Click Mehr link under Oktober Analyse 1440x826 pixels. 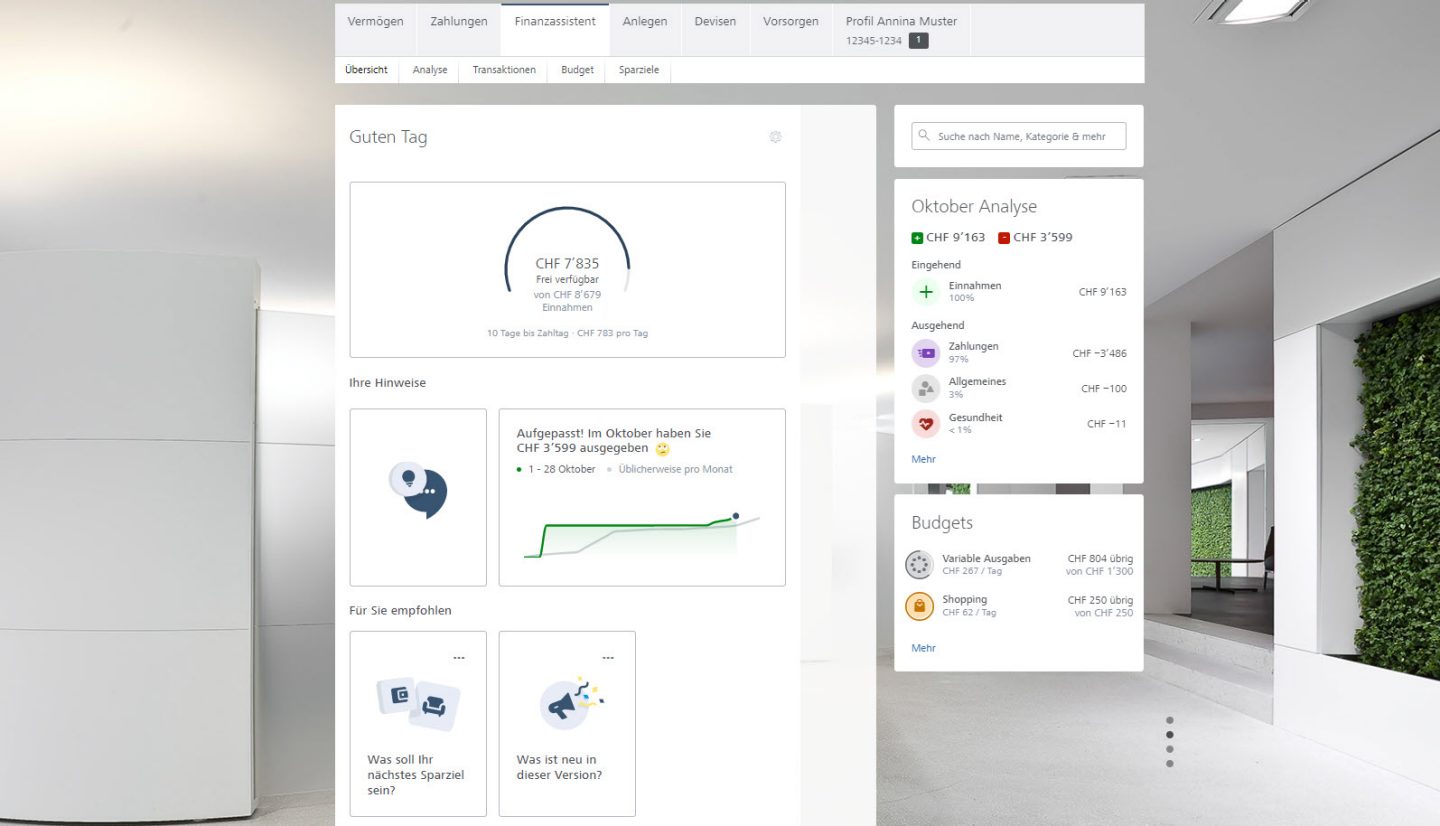[x=923, y=459]
